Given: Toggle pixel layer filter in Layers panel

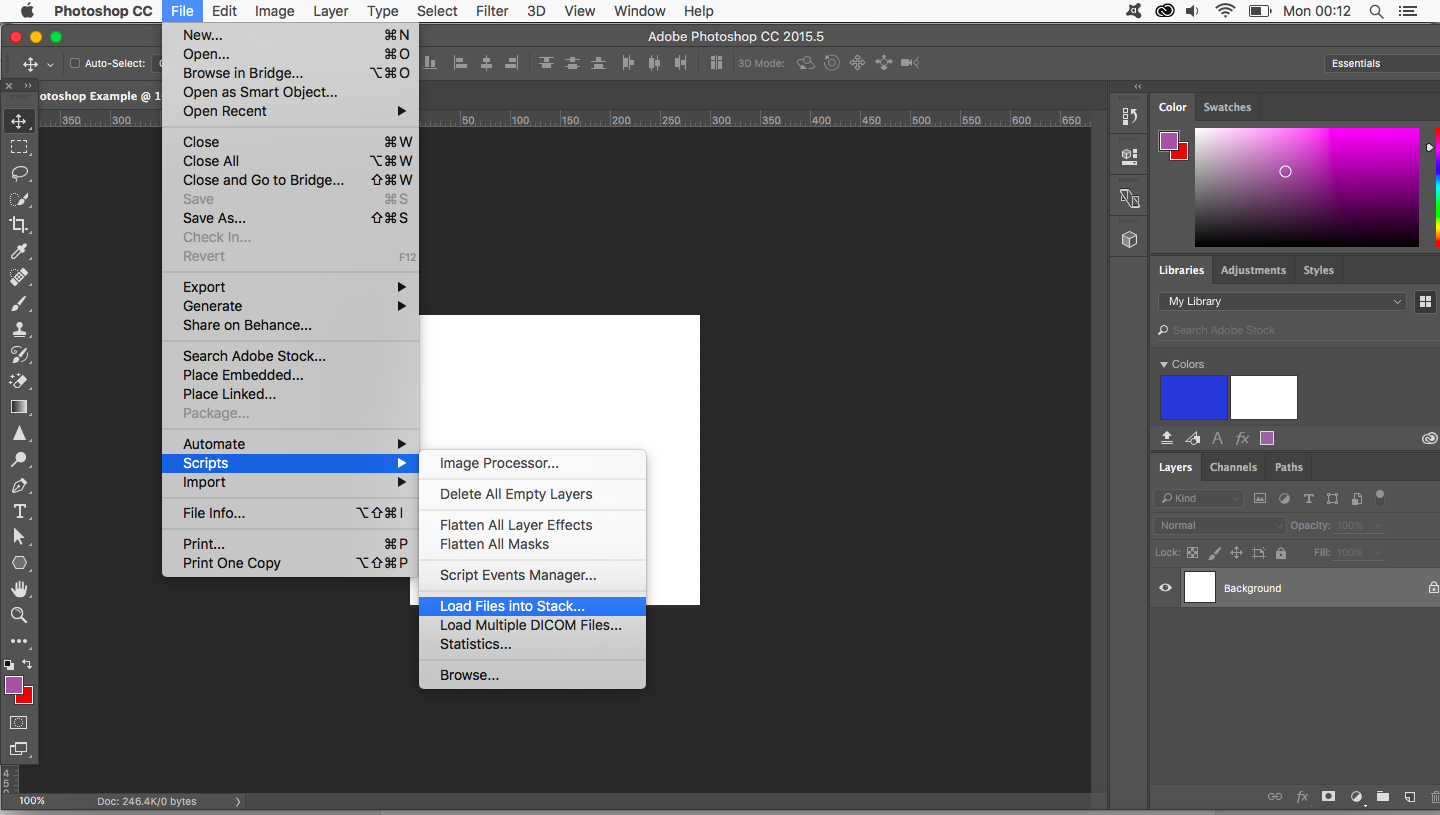Looking at the screenshot, I should [1260, 498].
